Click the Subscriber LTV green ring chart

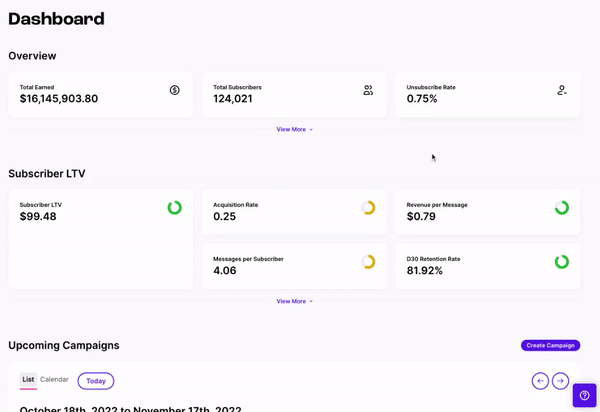tap(175, 208)
